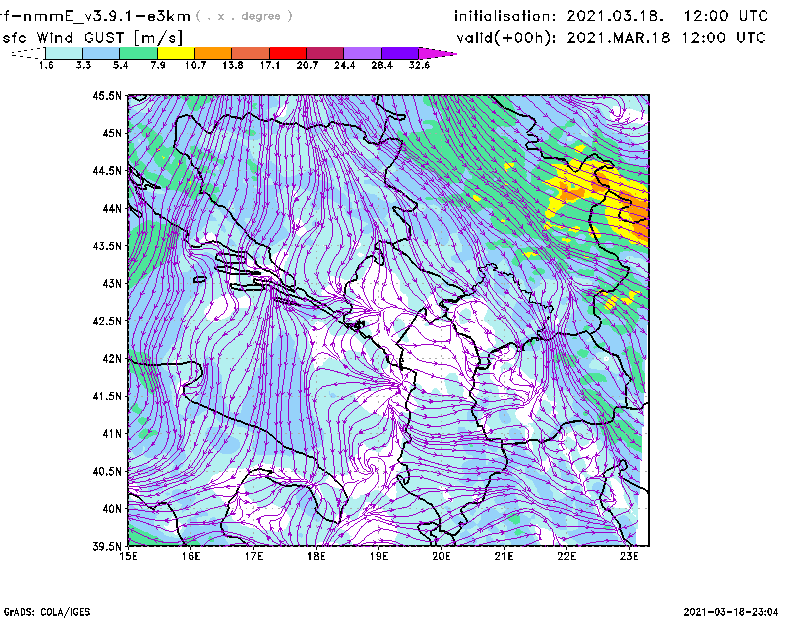
Task: Click the legend value 32.6
Action: [419, 65]
